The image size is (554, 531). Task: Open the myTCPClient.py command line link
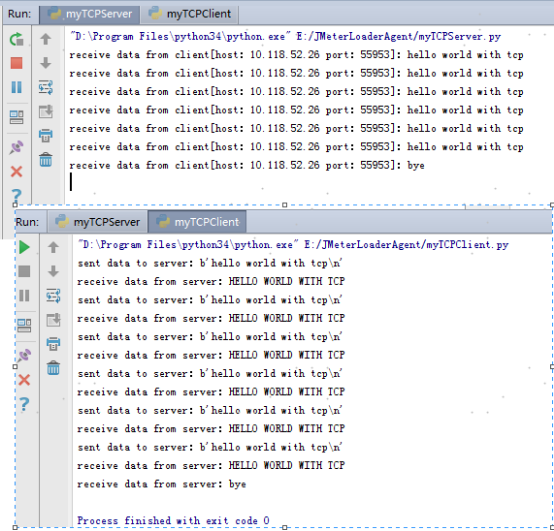(x=407, y=245)
